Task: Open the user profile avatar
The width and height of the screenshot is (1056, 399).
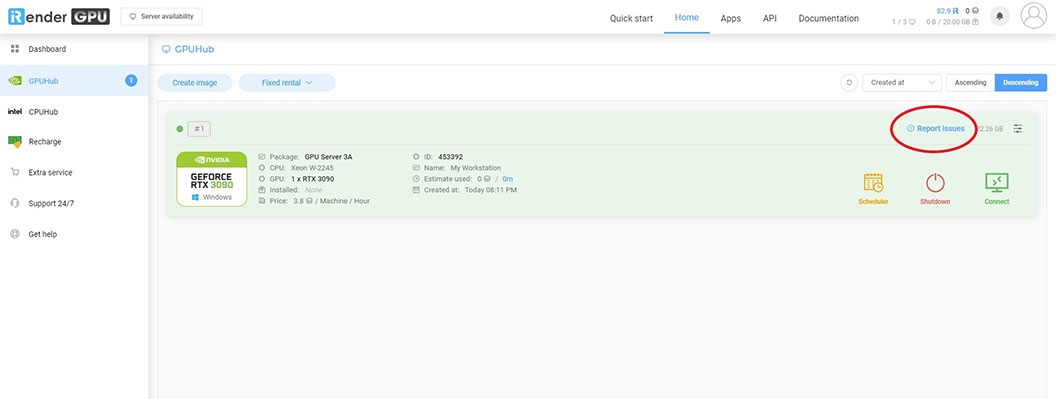Action: (x=1034, y=16)
